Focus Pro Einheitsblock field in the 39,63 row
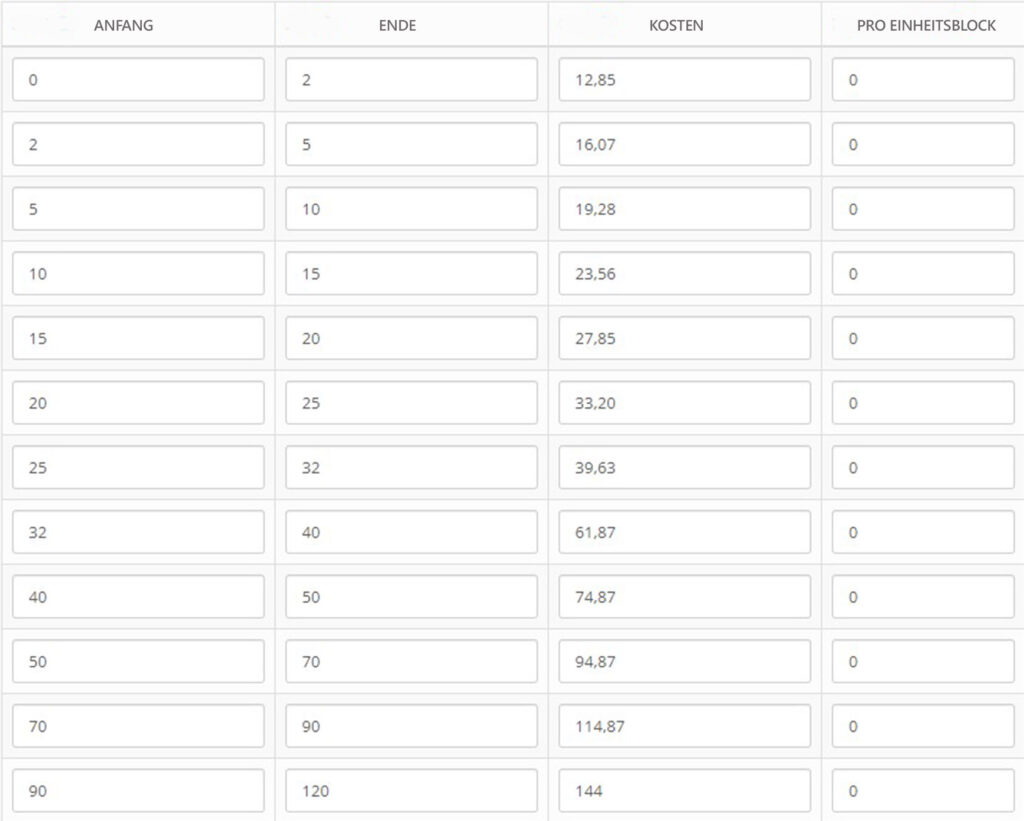This screenshot has height=821, width=1024. click(923, 467)
